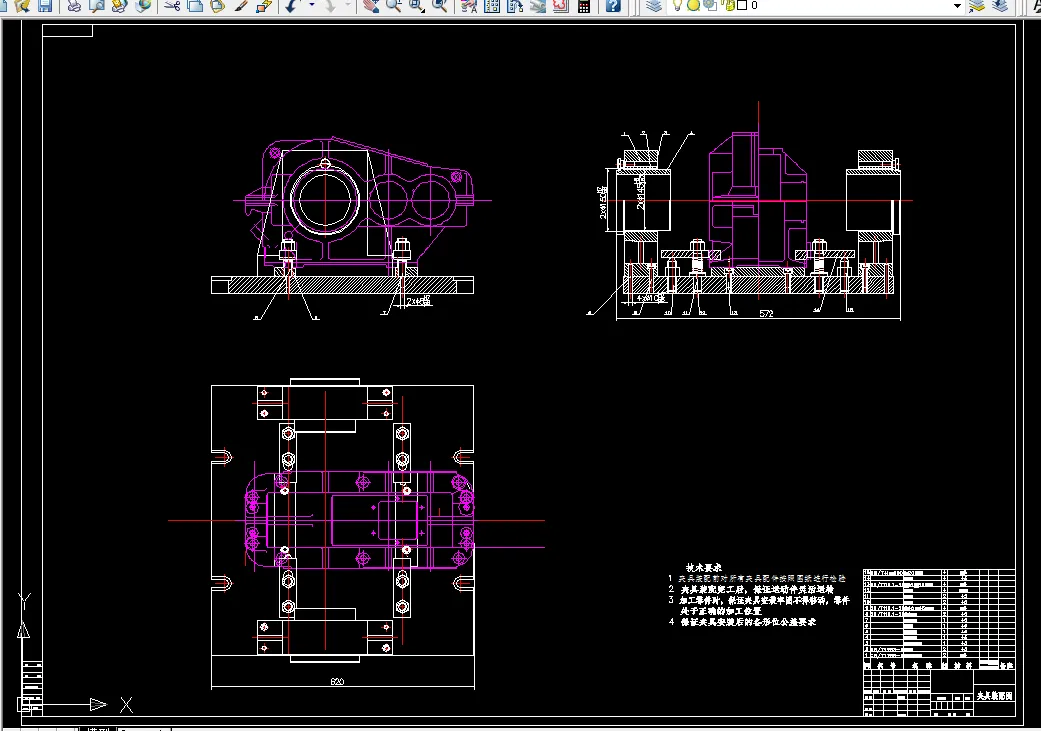Select the Zoom Realtime magnifier
Viewport: 1041px width, 731px height.
(394, 6)
